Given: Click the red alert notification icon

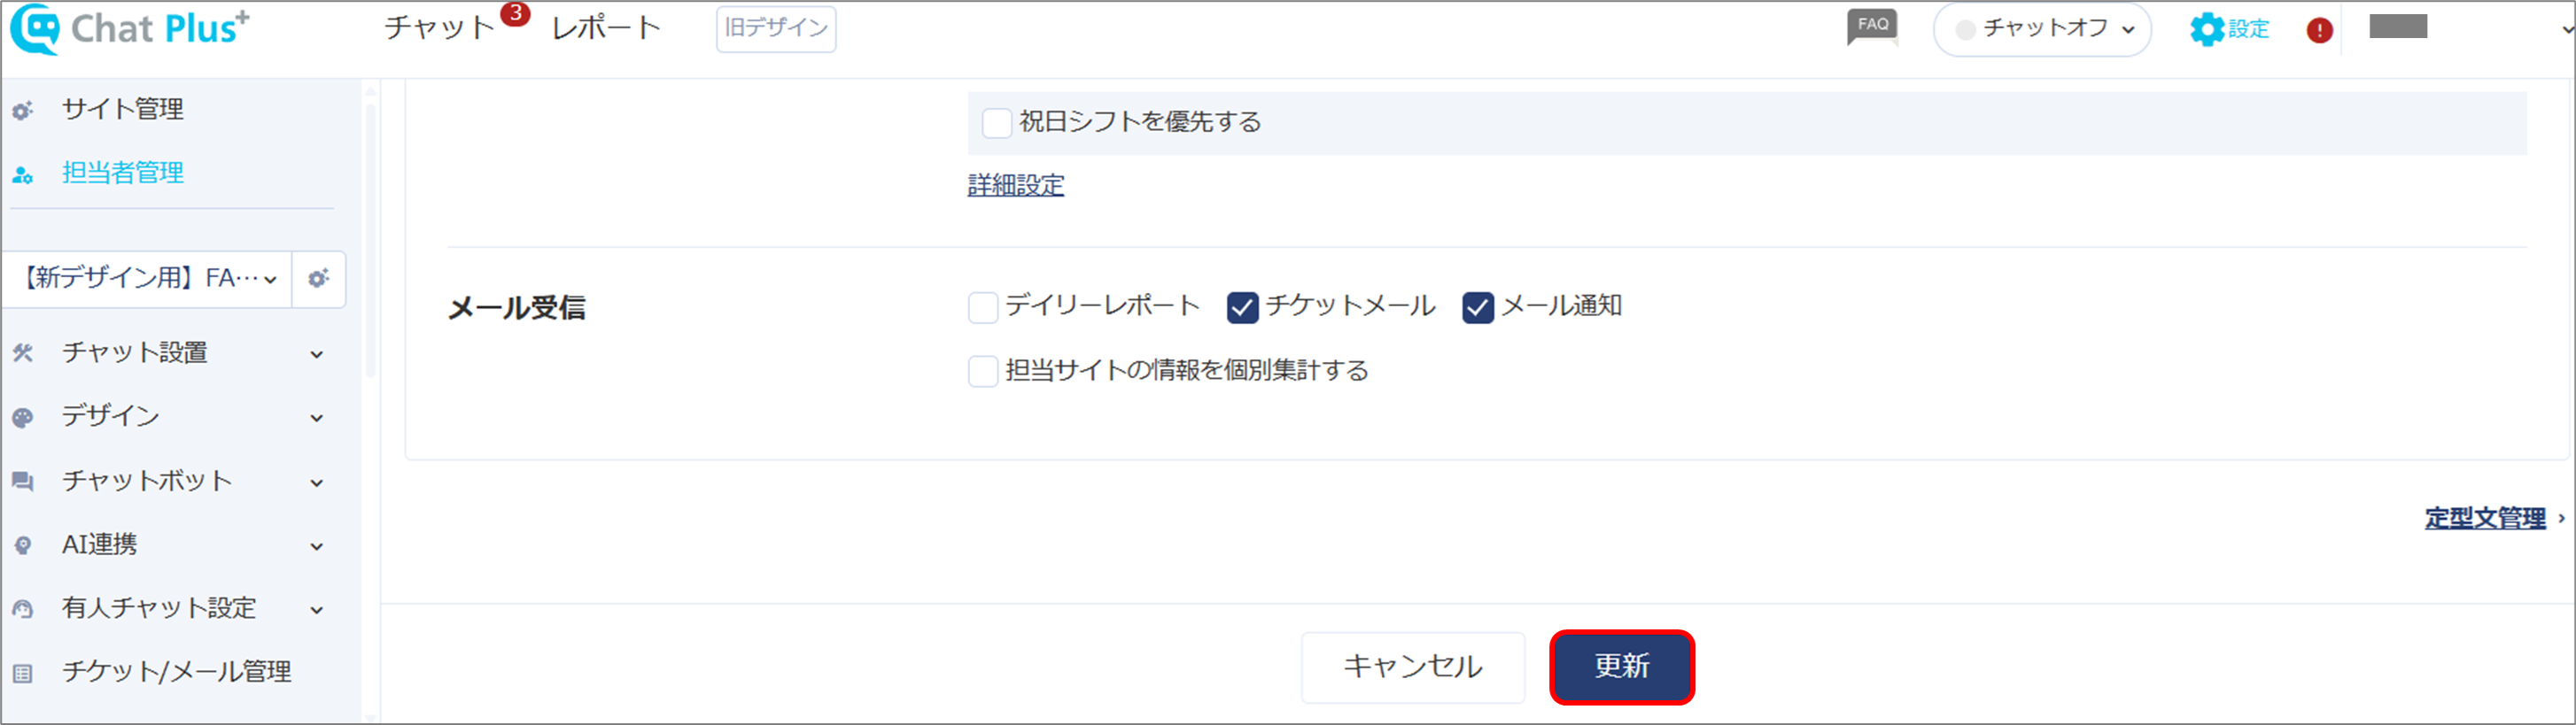Looking at the screenshot, I should [2320, 30].
